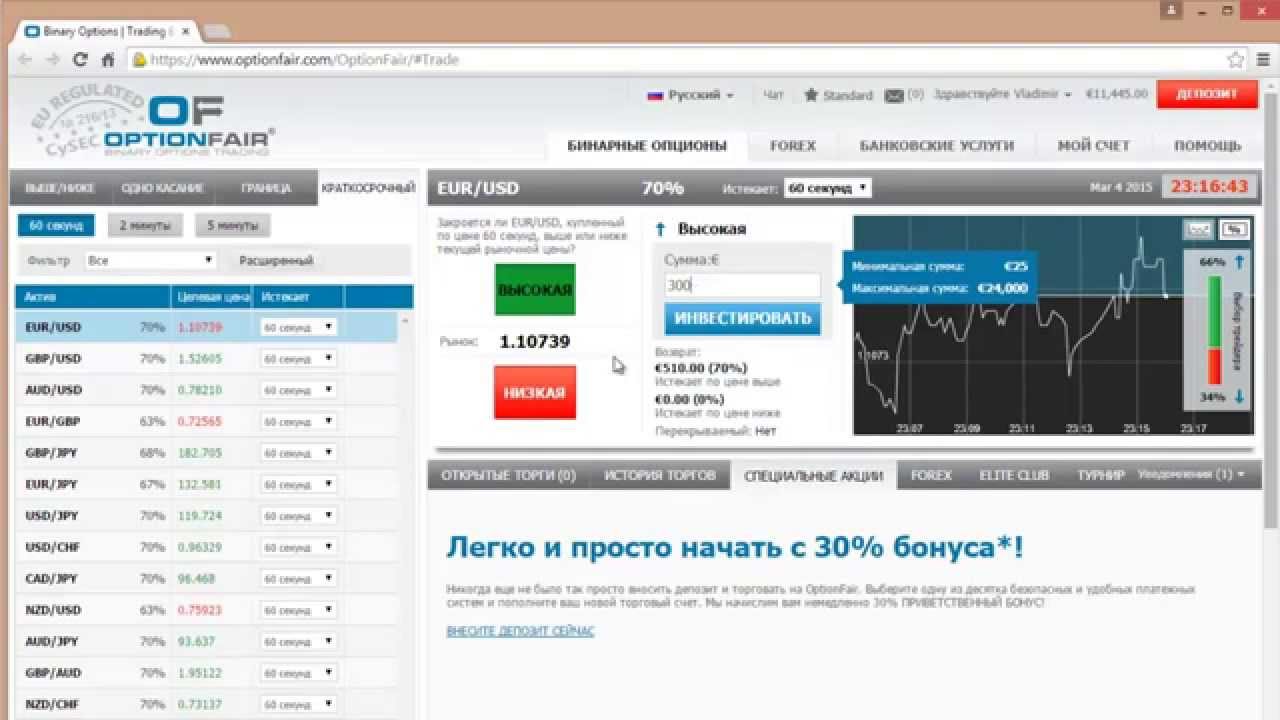Viewport: 1280px width, 720px height.
Task: Open expiry dropdown for EUR/GBP row
Action: tap(299, 422)
